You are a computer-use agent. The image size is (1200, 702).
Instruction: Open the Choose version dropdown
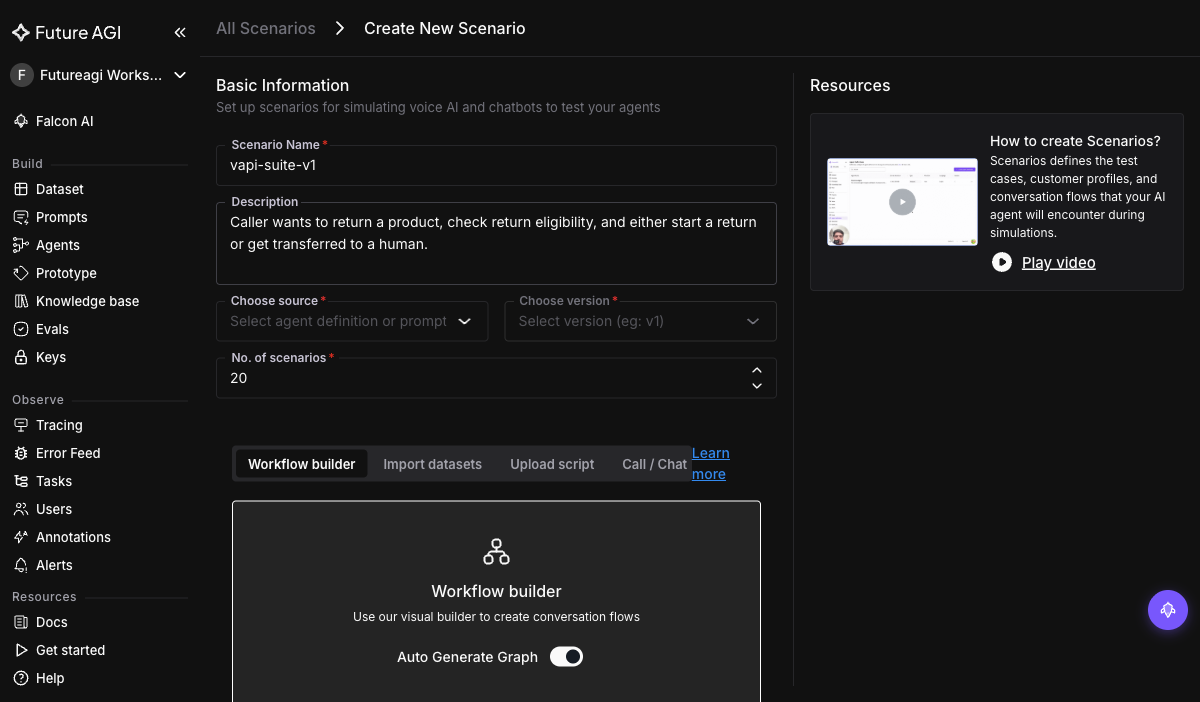(640, 321)
